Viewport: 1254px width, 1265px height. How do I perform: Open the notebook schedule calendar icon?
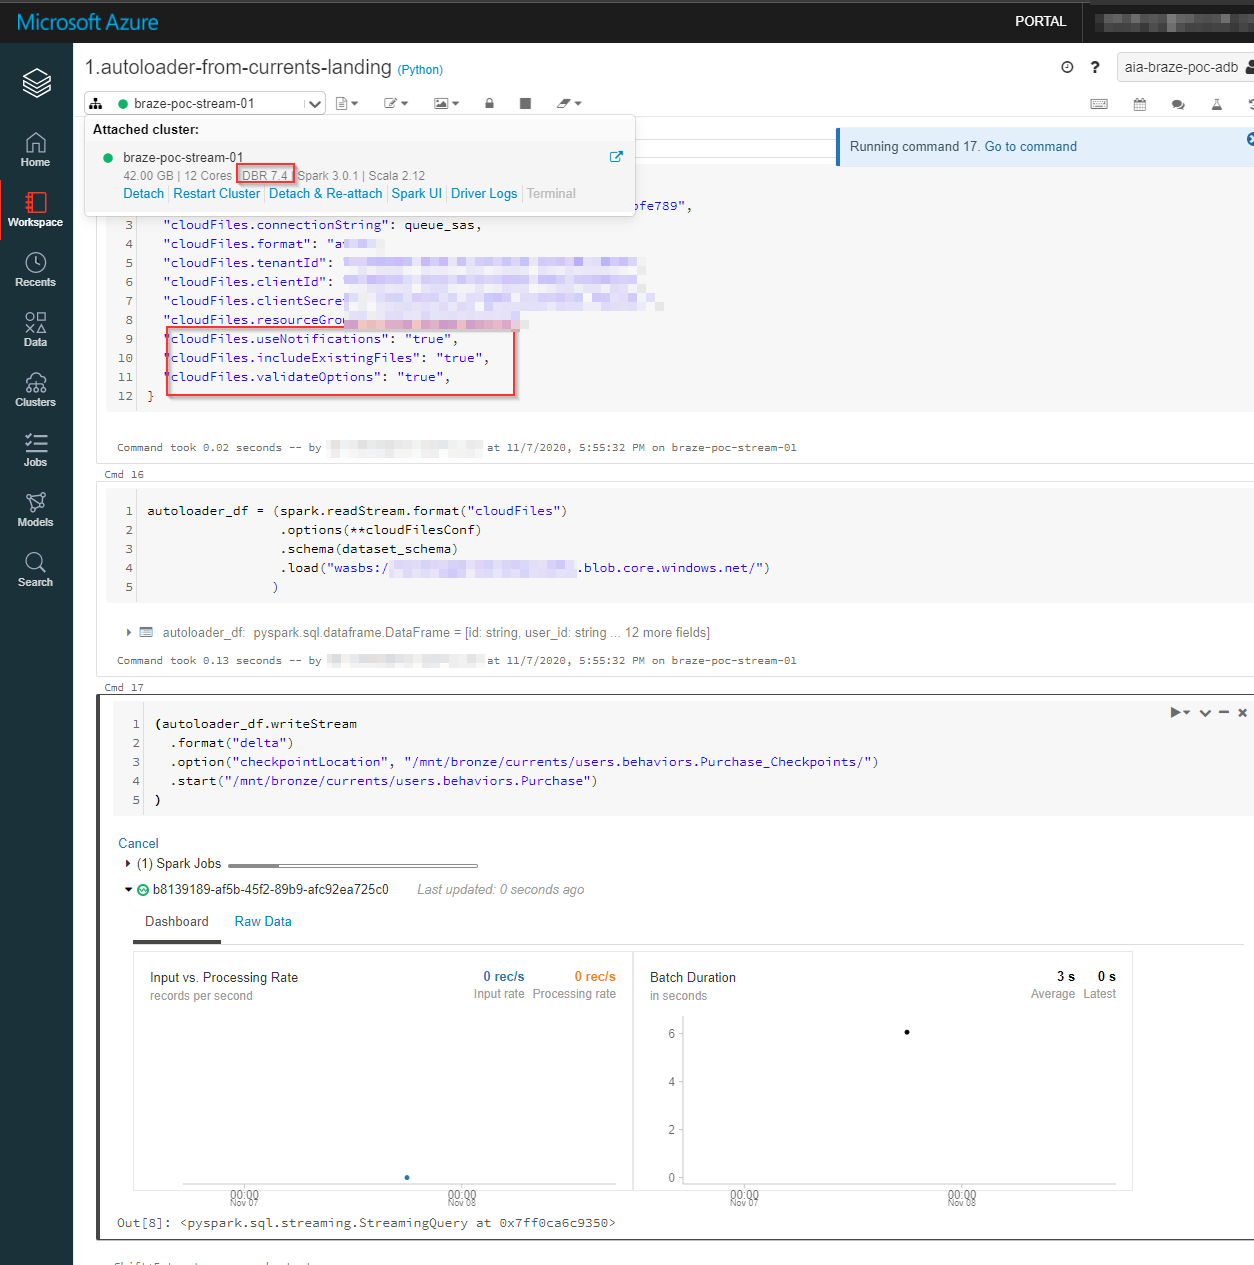[x=1139, y=103]
